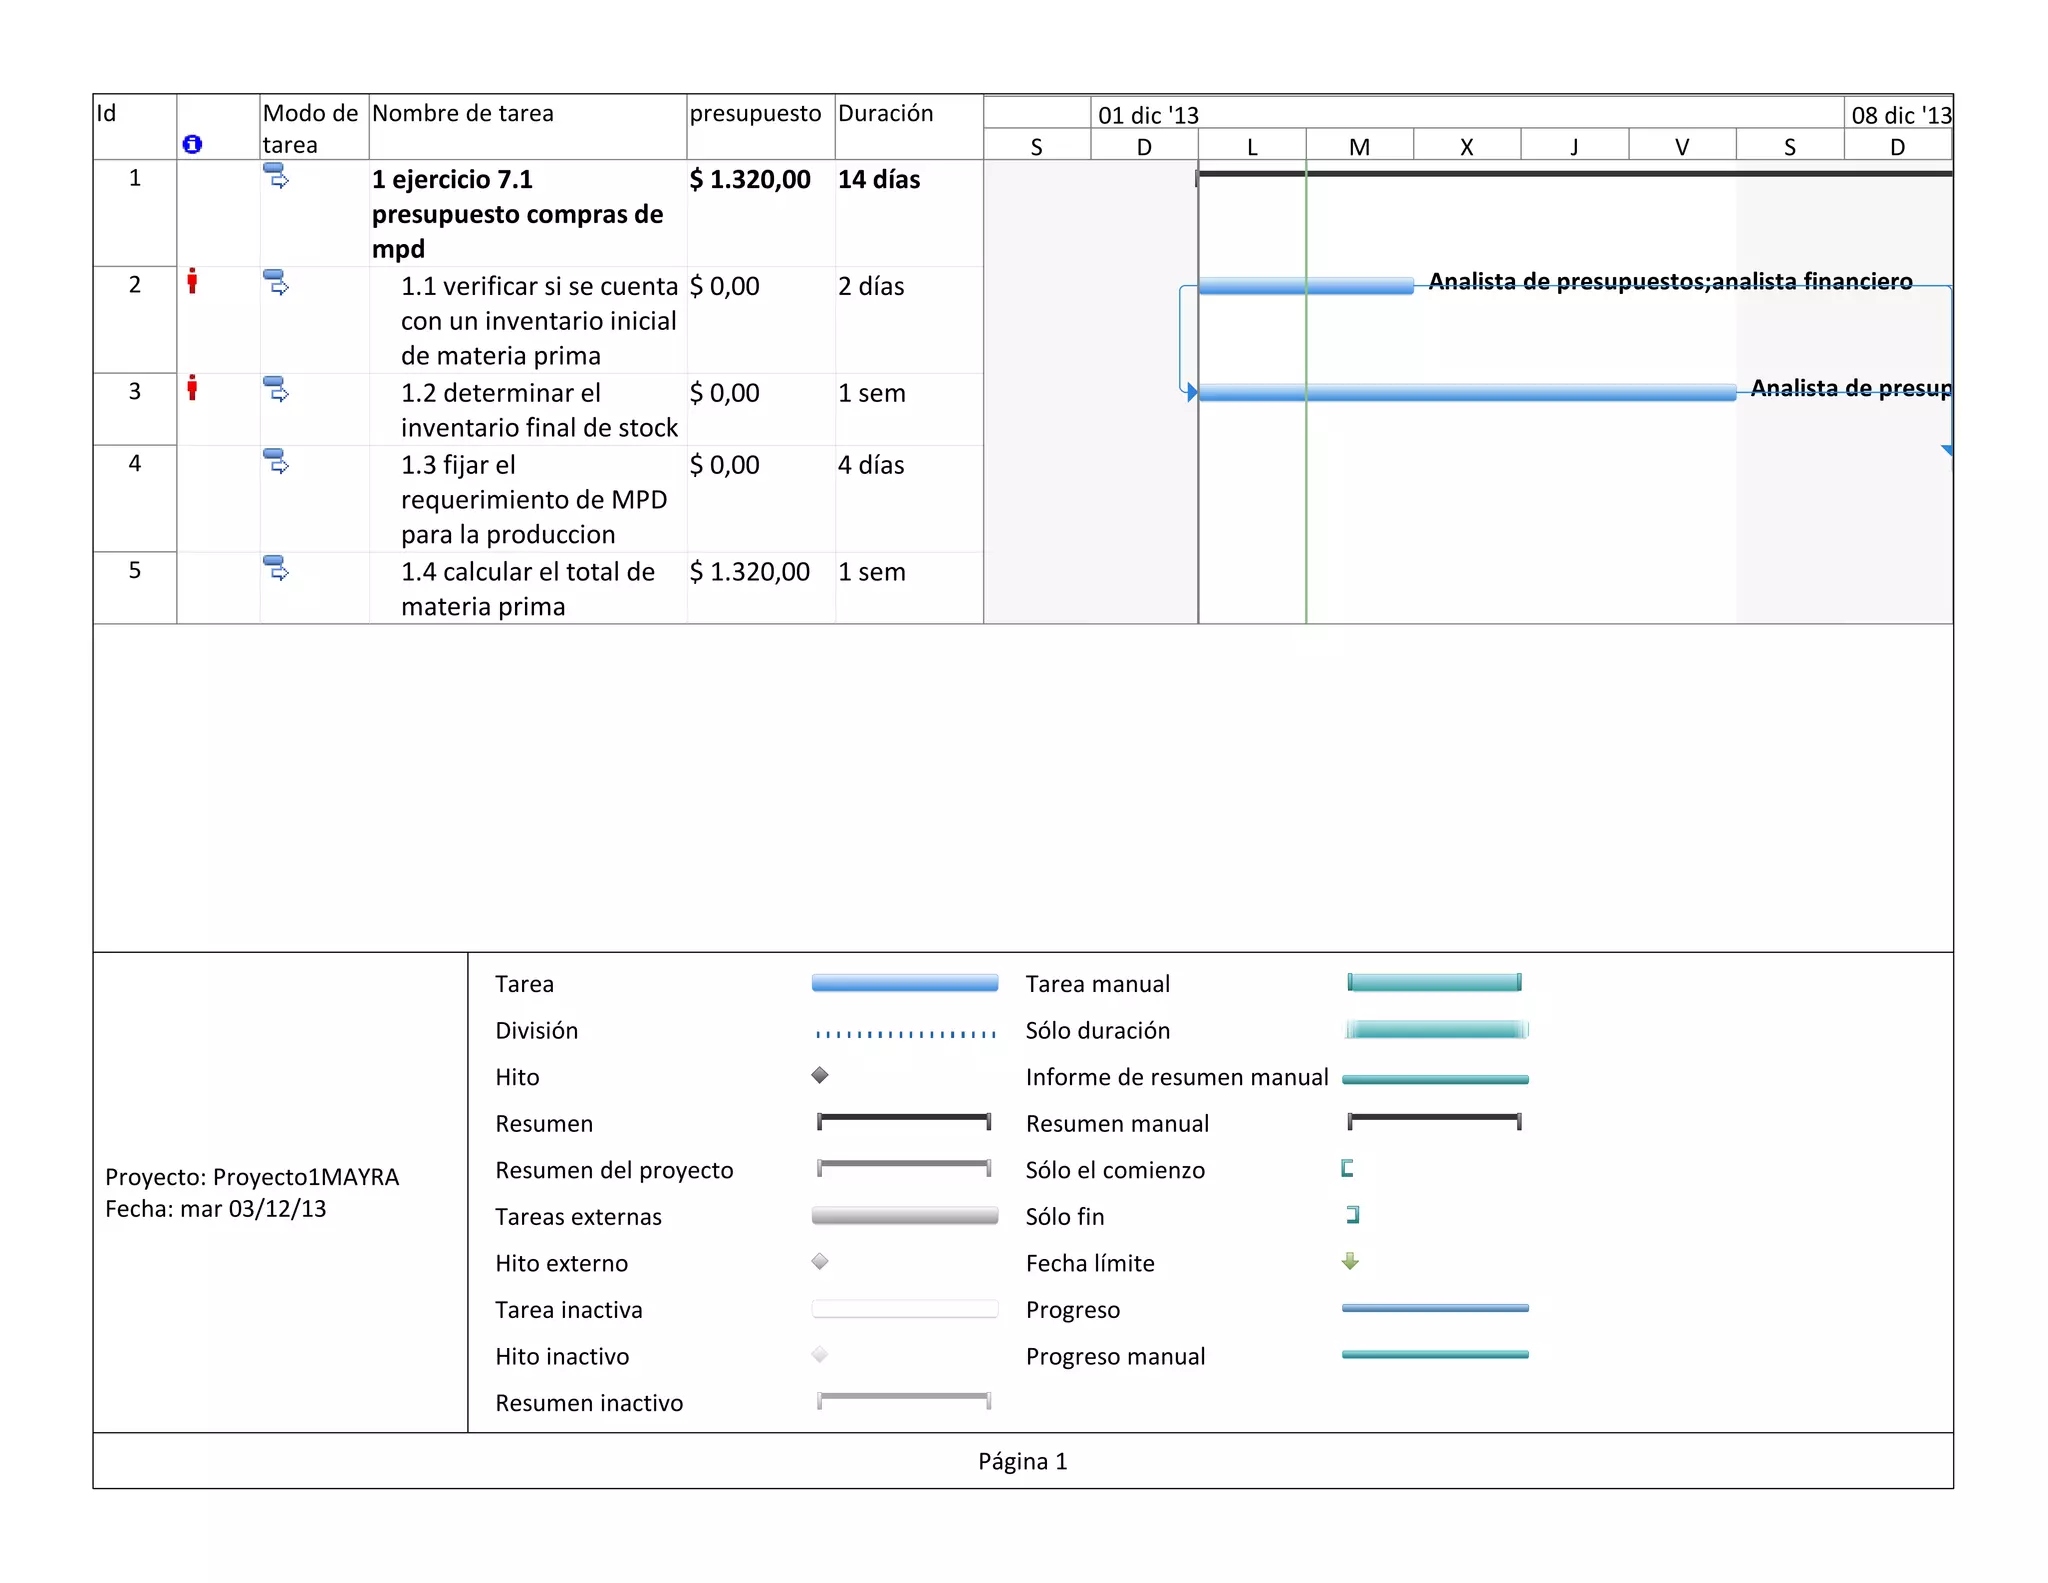Click the green Fecha límite arrow symbol

coord(1350,1261)
